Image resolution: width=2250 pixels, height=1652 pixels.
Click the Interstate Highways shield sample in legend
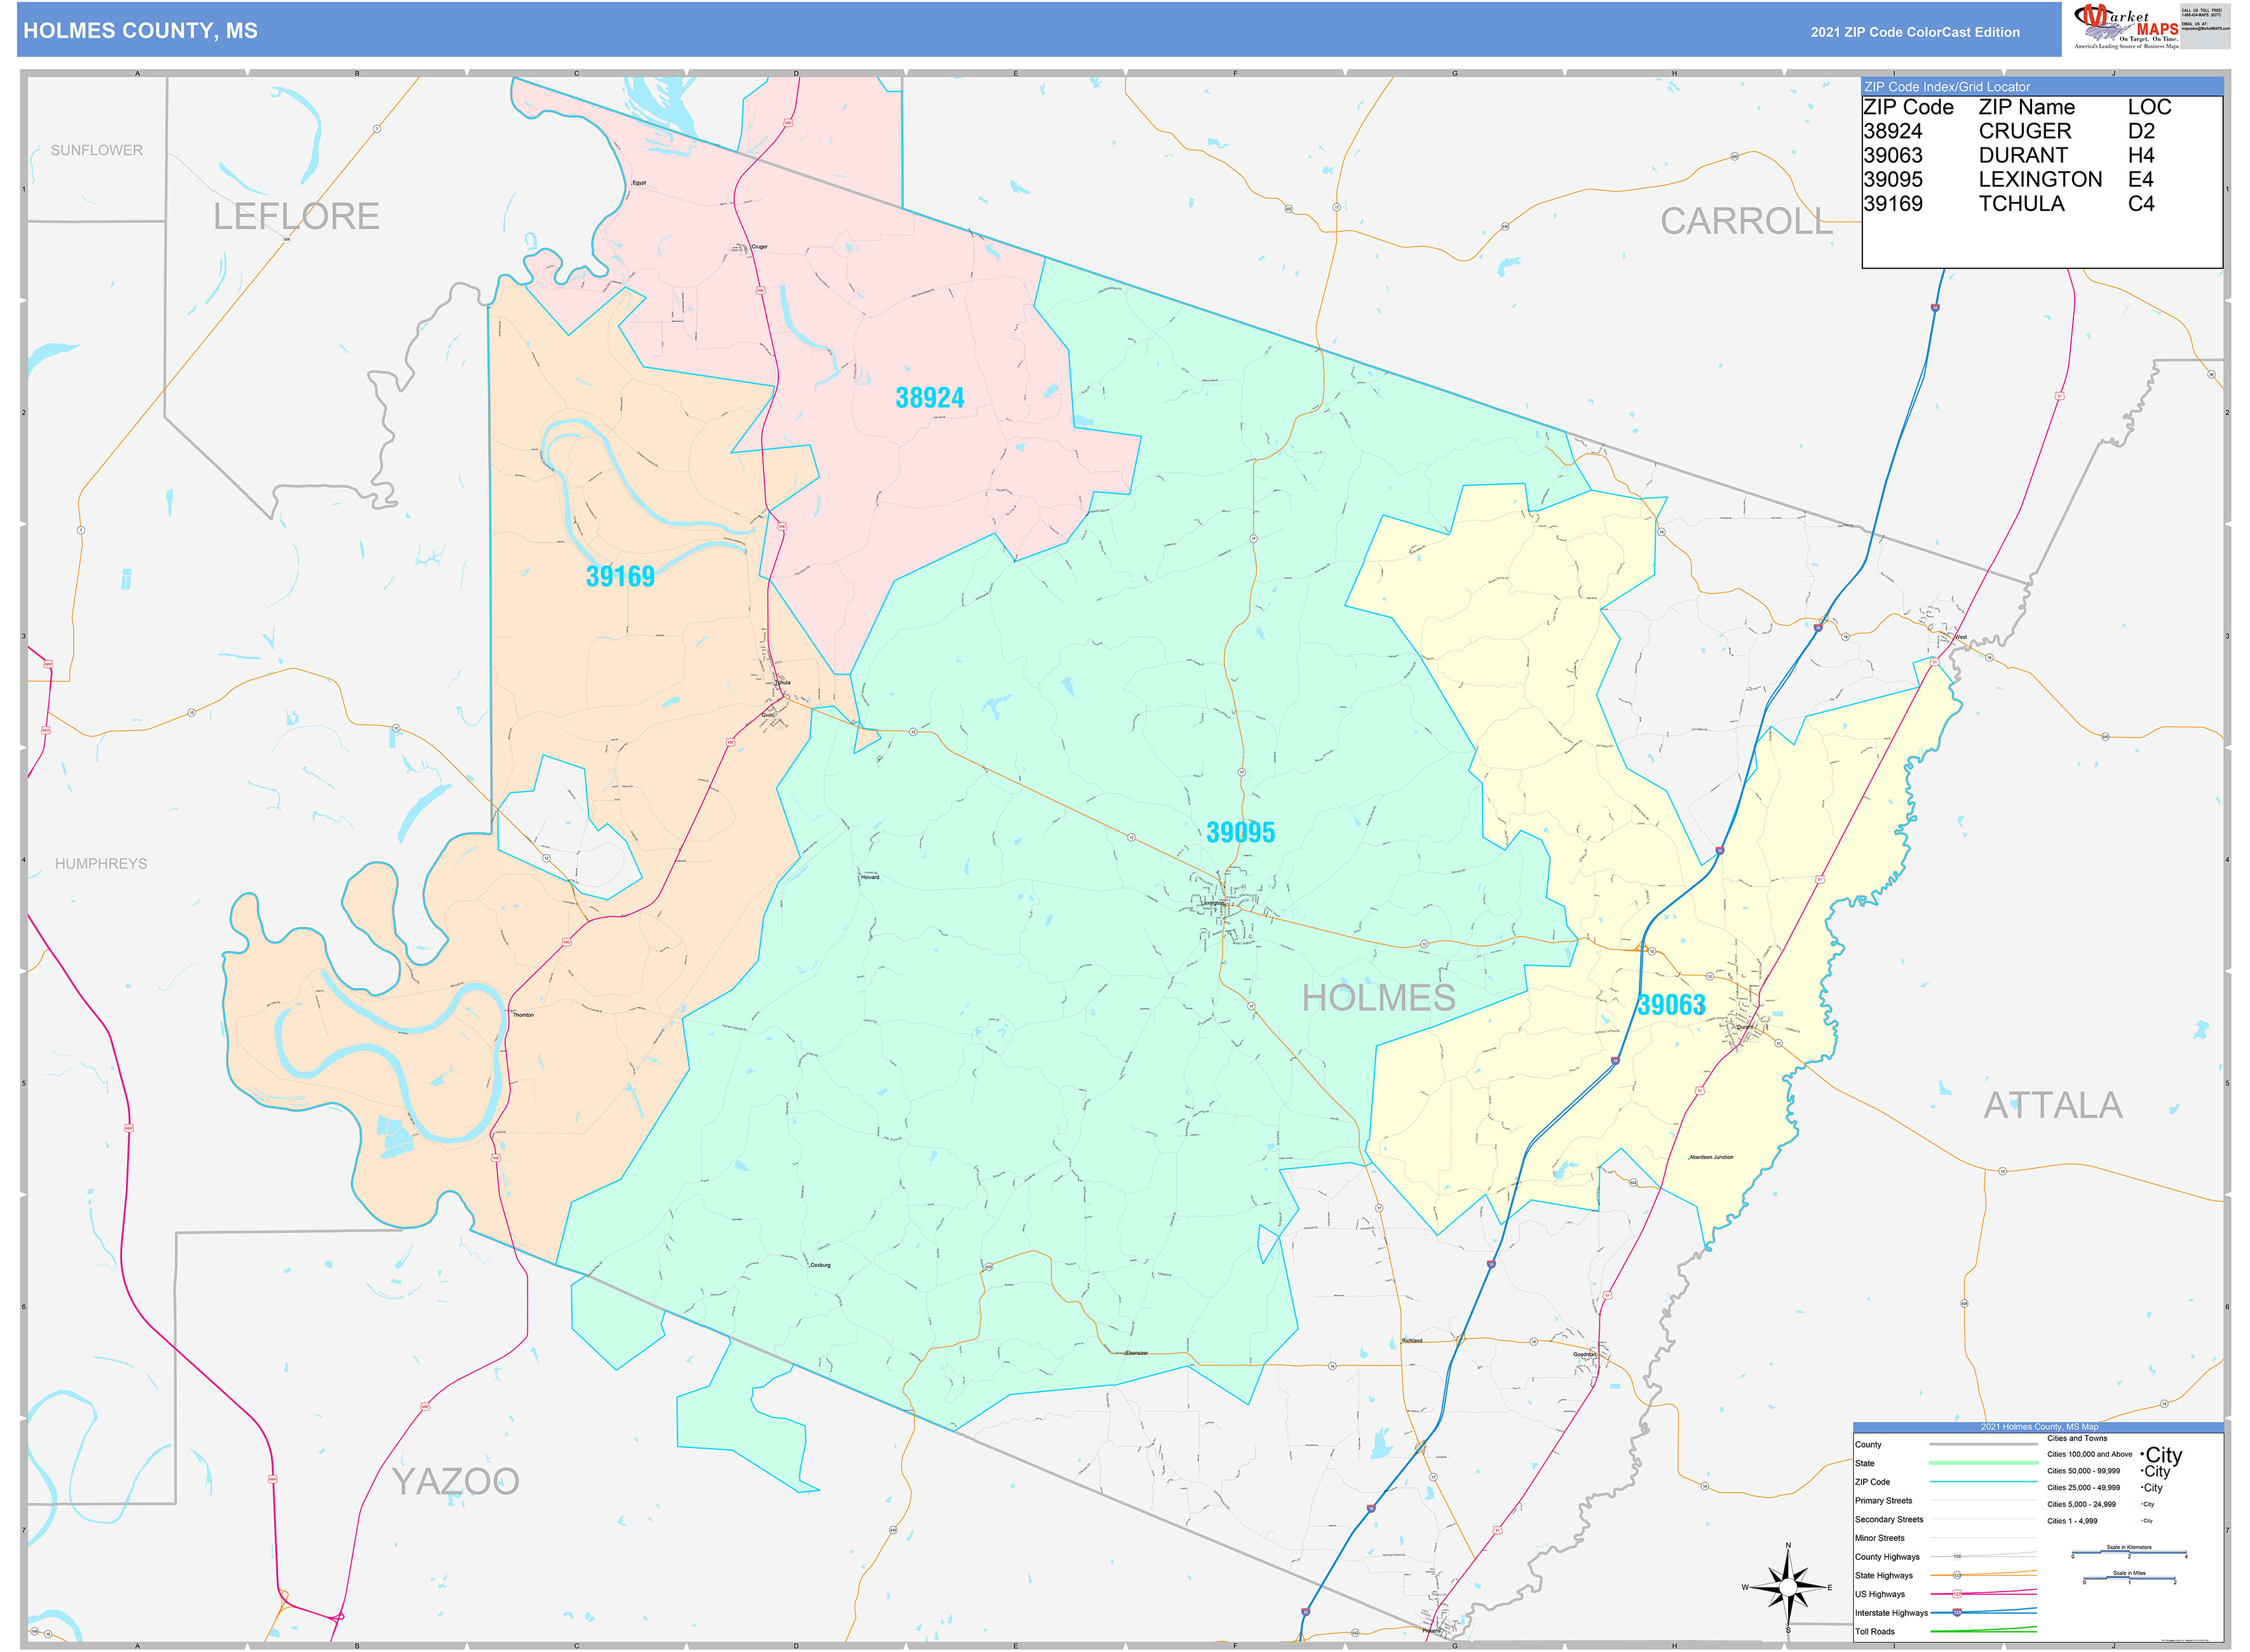click(x=1957, y=1613)
